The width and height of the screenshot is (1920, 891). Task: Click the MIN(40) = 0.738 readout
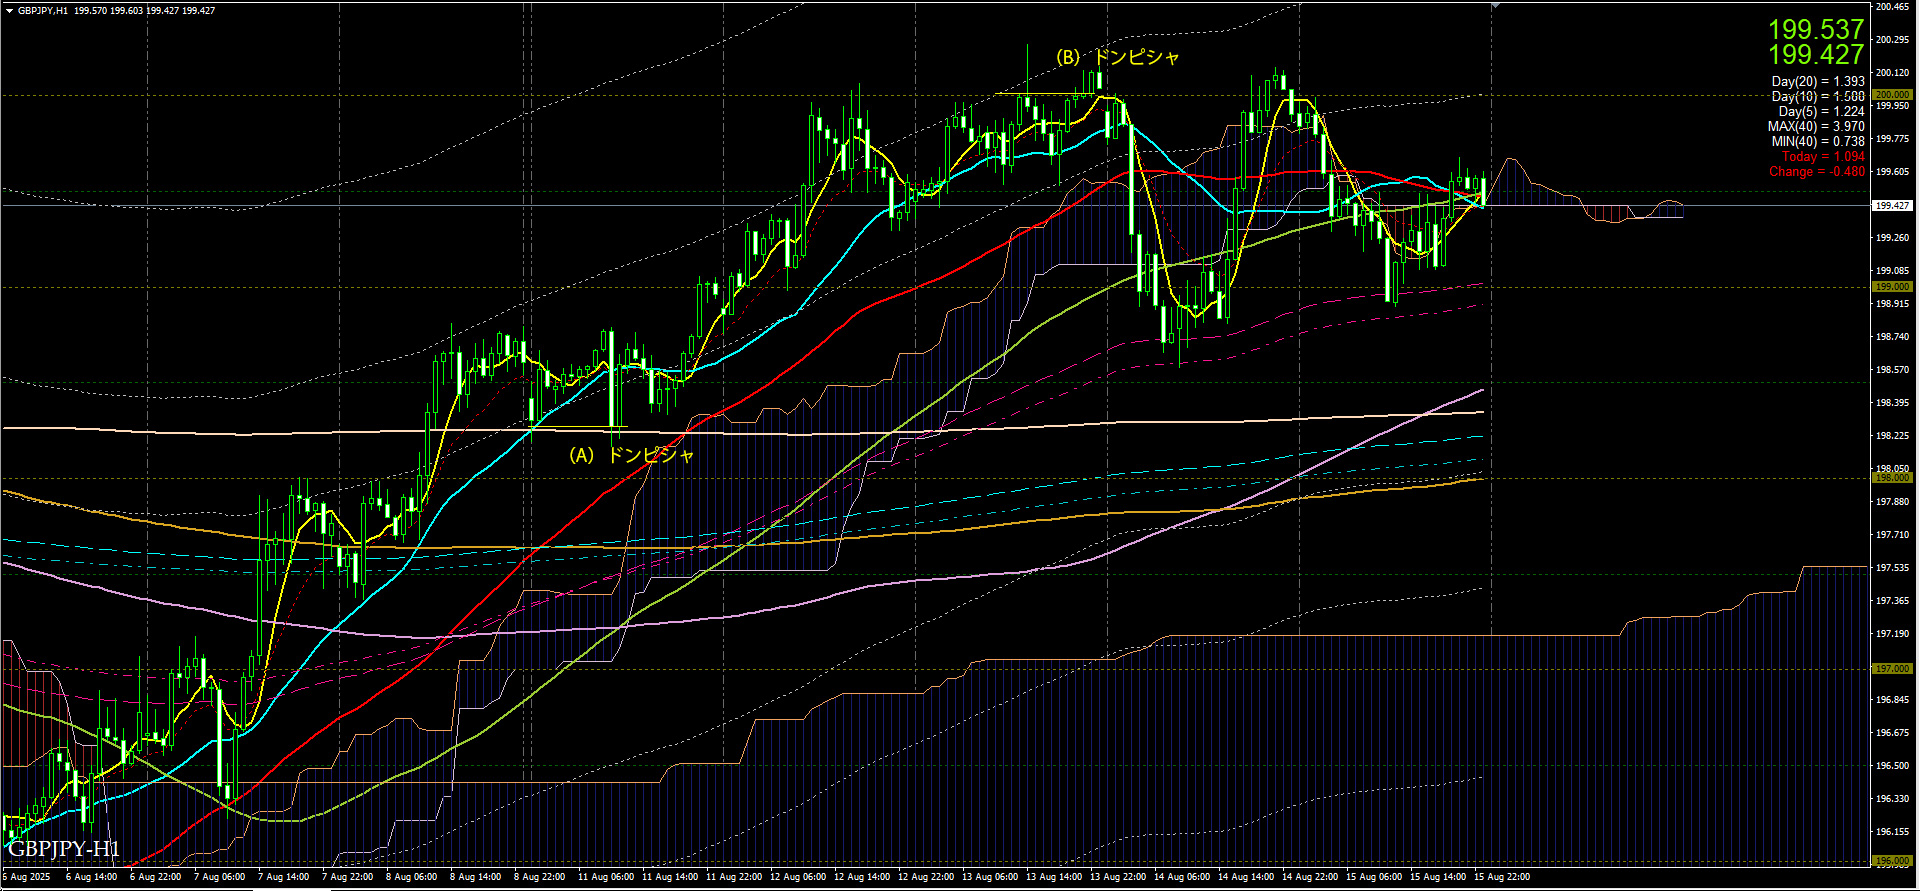(x=1818, y=142)
